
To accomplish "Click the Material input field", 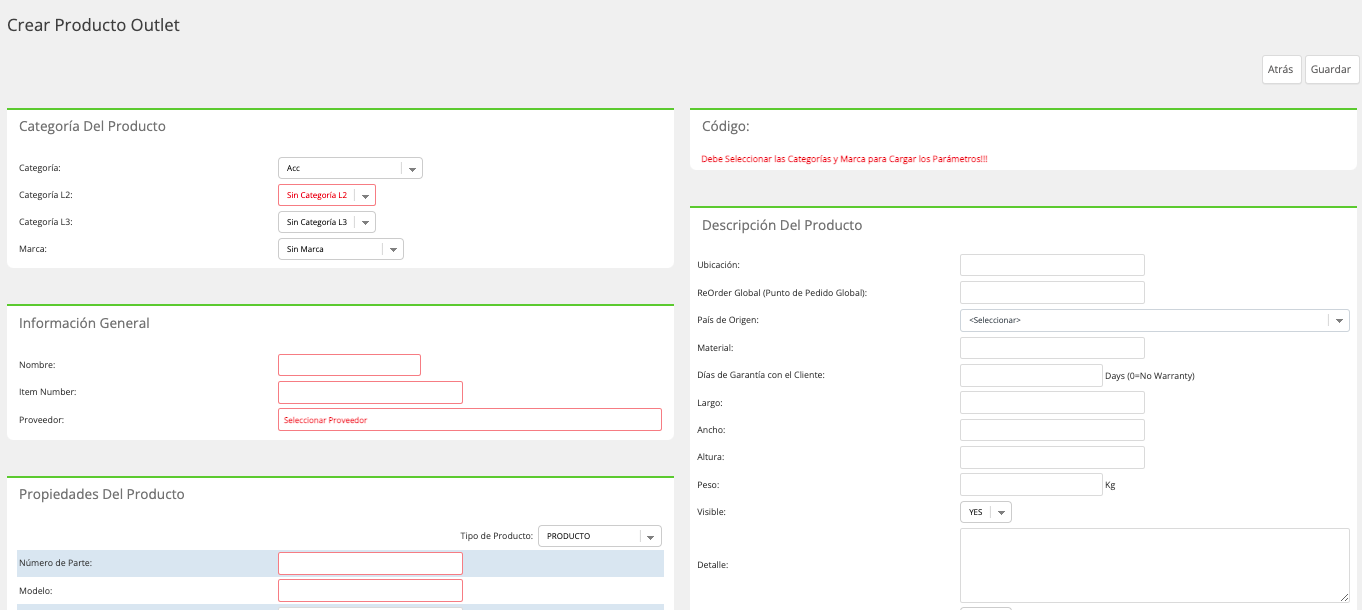I will tap(1052, 348).
